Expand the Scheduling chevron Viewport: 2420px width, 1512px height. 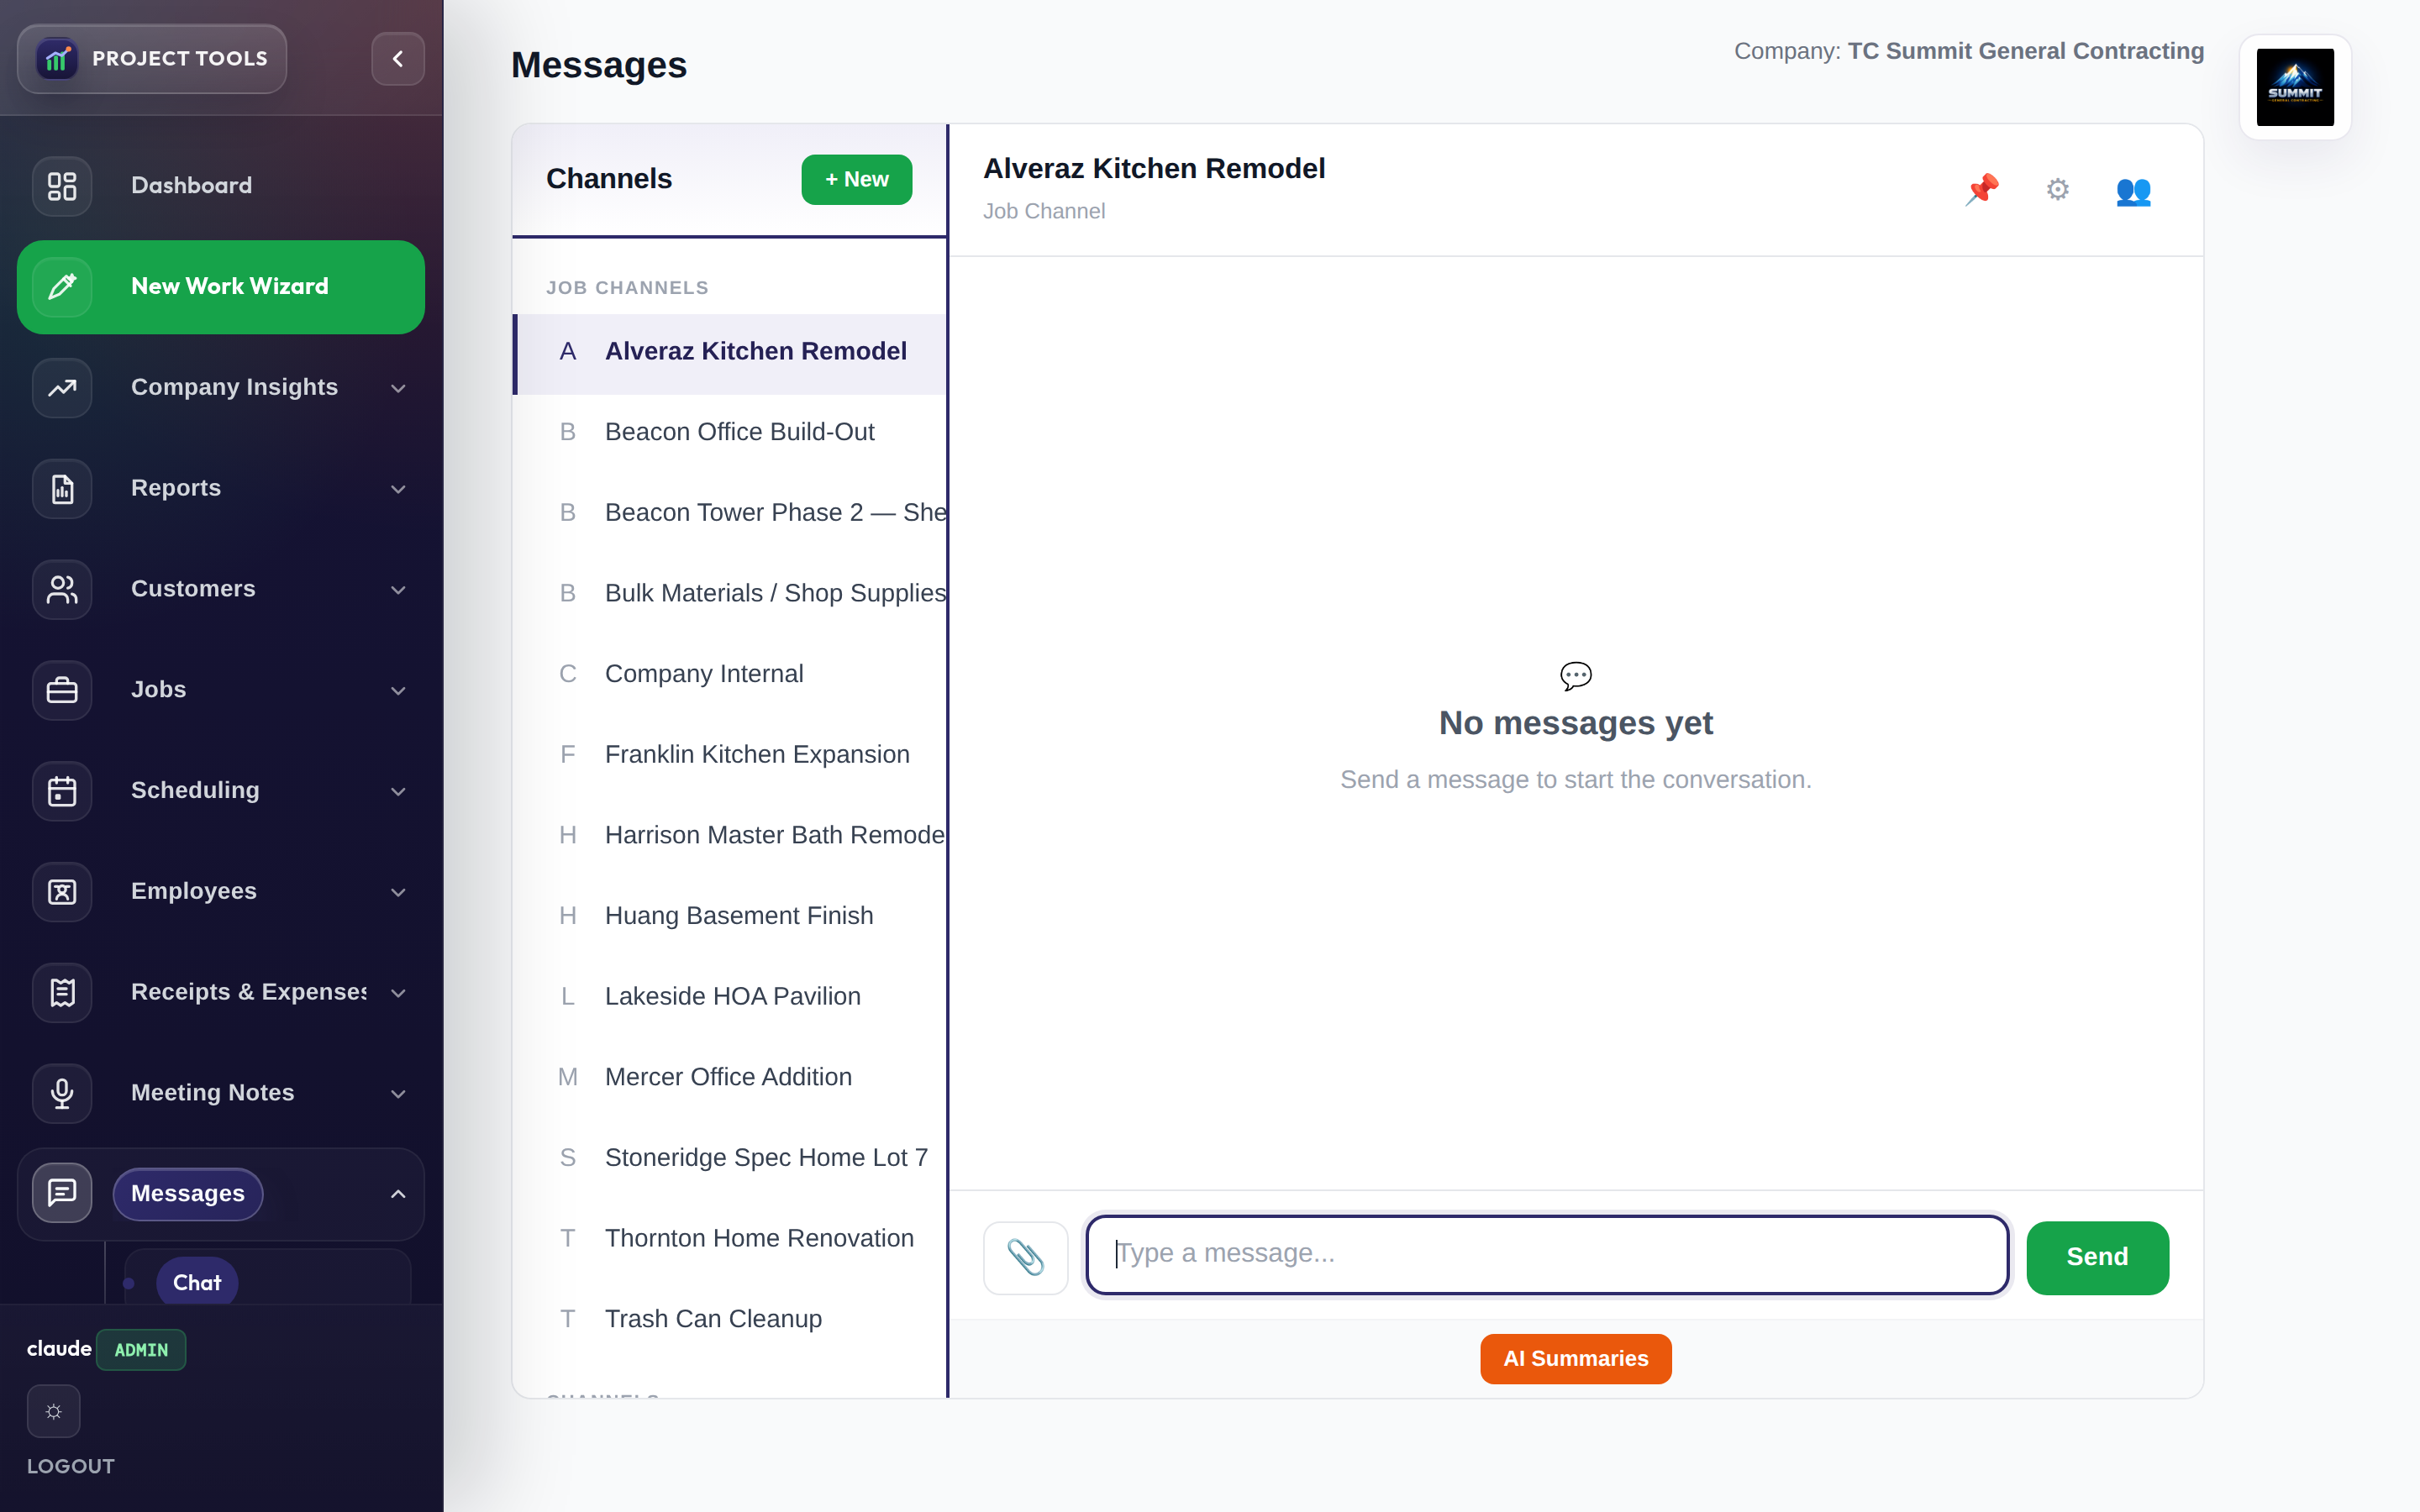[x=398, y=792]
